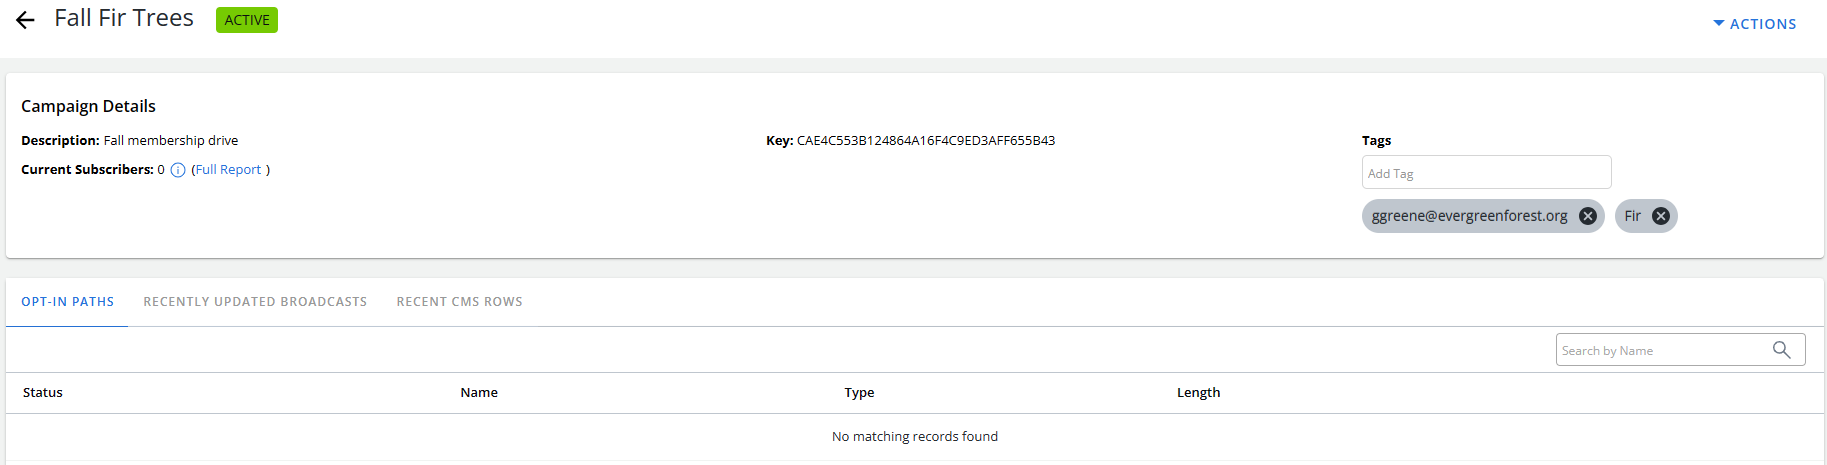Sort by the Status column header
This screenshot has height=465, width=1827.
click(43, 393)
